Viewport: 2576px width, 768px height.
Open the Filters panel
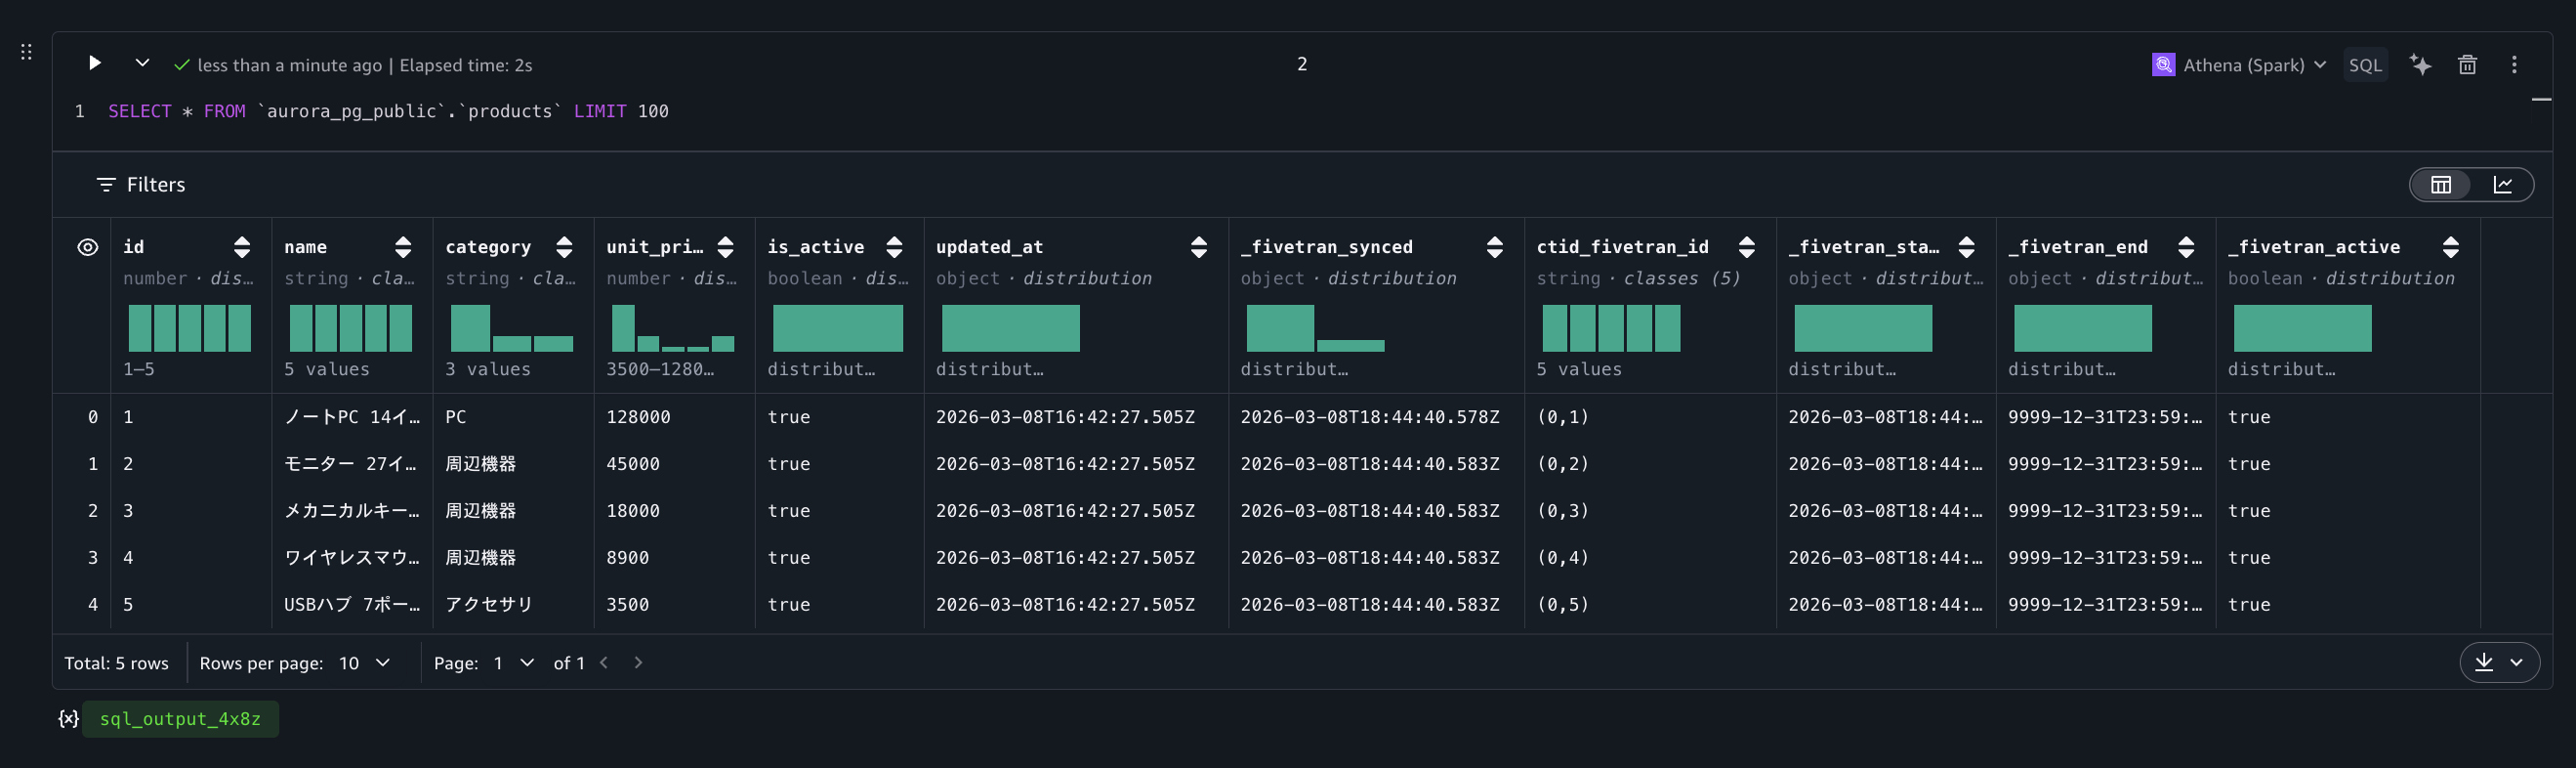tap(141, 185)
